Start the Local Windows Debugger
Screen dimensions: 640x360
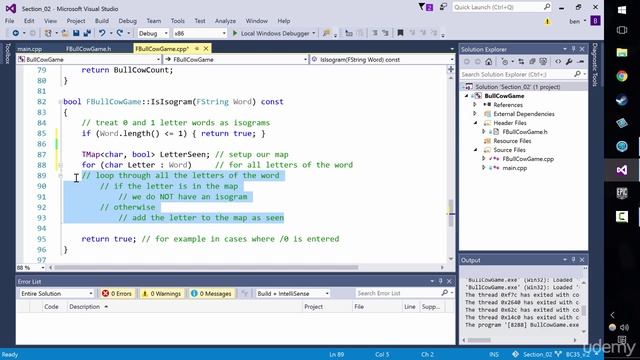(271, 33)
